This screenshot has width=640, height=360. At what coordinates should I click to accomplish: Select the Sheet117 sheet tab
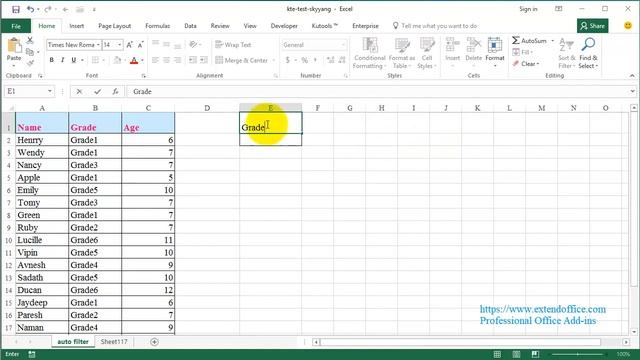114,342
